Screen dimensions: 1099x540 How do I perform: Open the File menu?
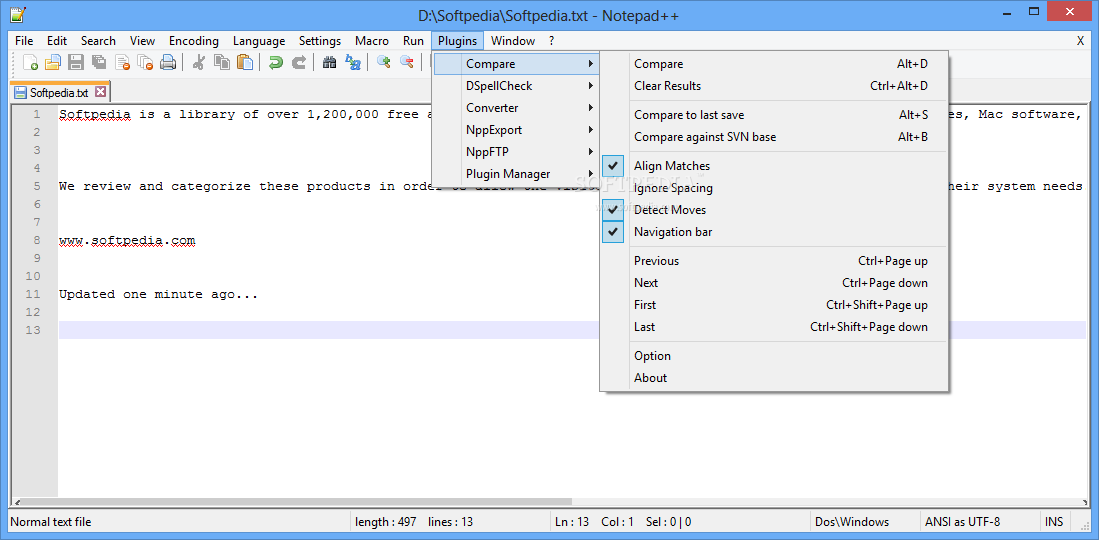[x=24, y=41]
